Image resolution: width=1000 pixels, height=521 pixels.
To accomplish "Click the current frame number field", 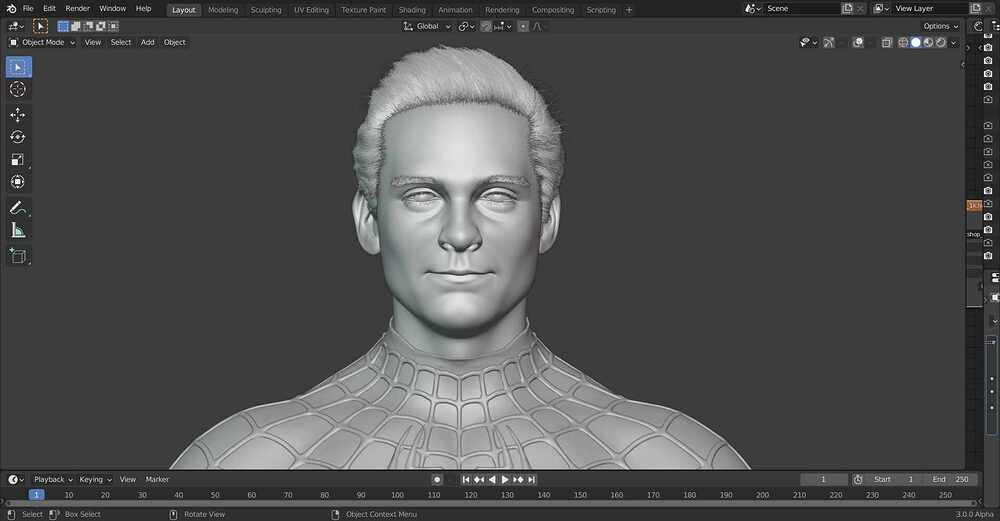I will 824,480.
